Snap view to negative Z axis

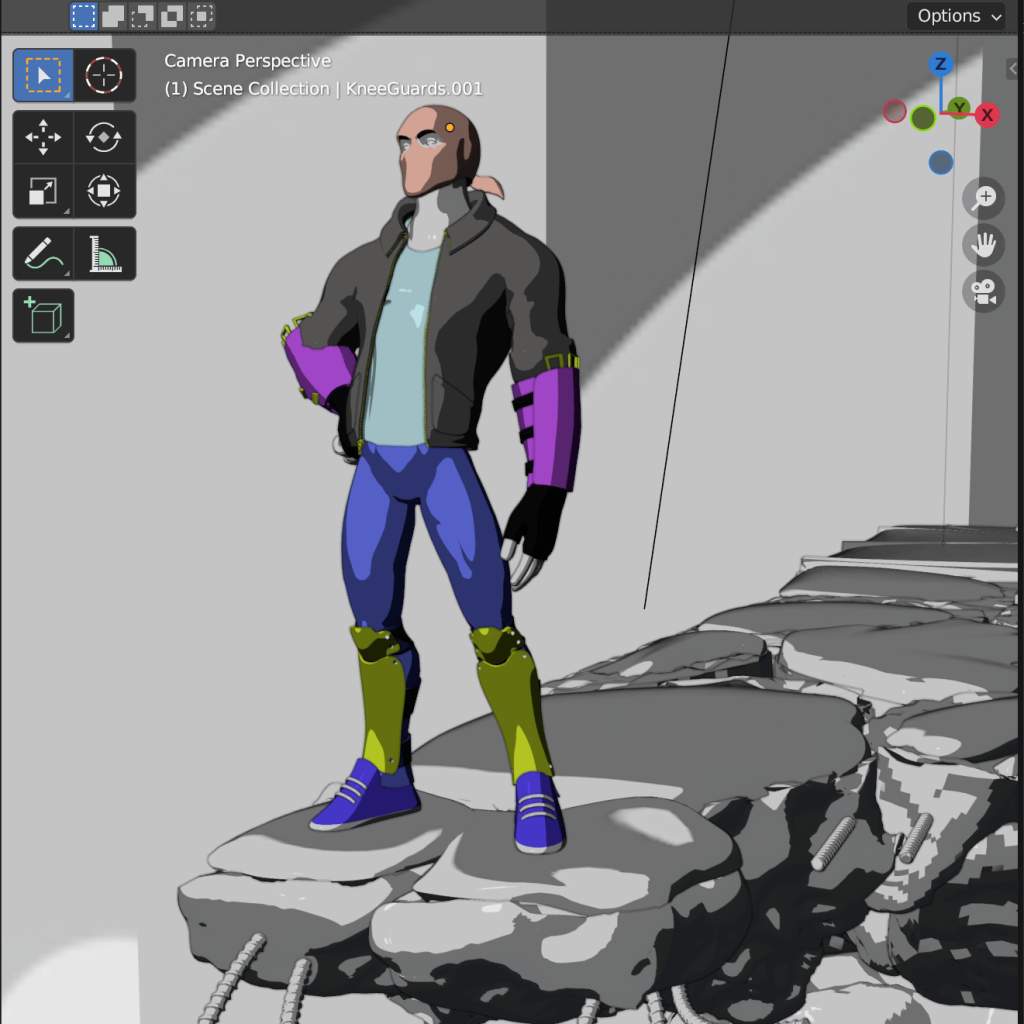tap(940, 163)
